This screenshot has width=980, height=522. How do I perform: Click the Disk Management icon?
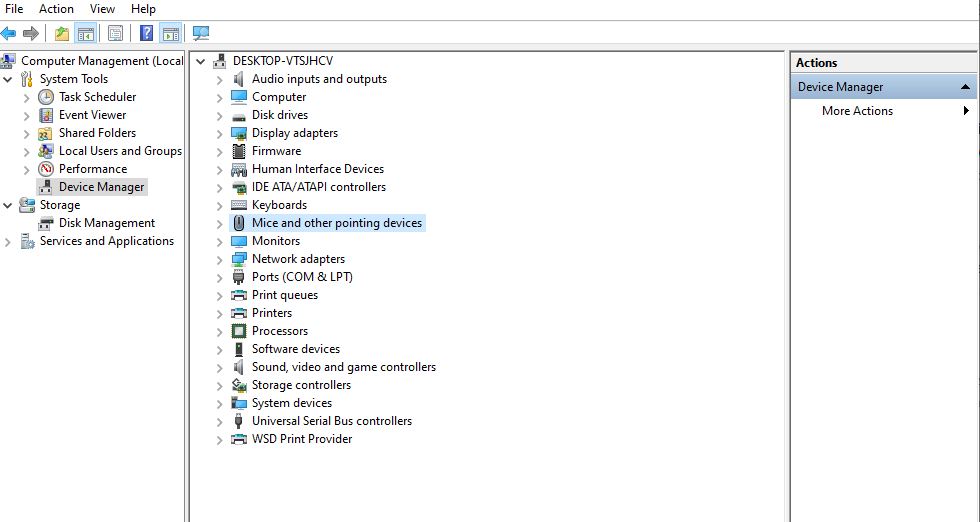(46, 223)
